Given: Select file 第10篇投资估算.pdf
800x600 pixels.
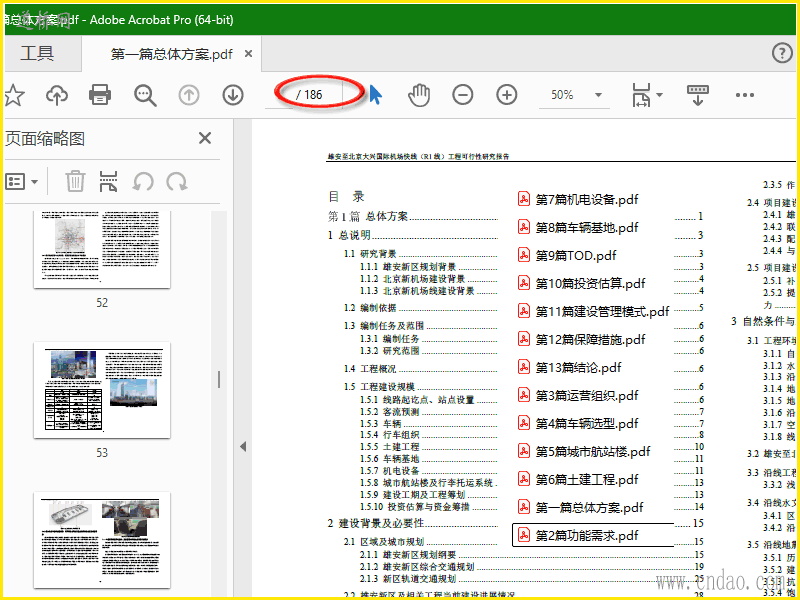Looking at the screenshot, I should click(582, 283).
